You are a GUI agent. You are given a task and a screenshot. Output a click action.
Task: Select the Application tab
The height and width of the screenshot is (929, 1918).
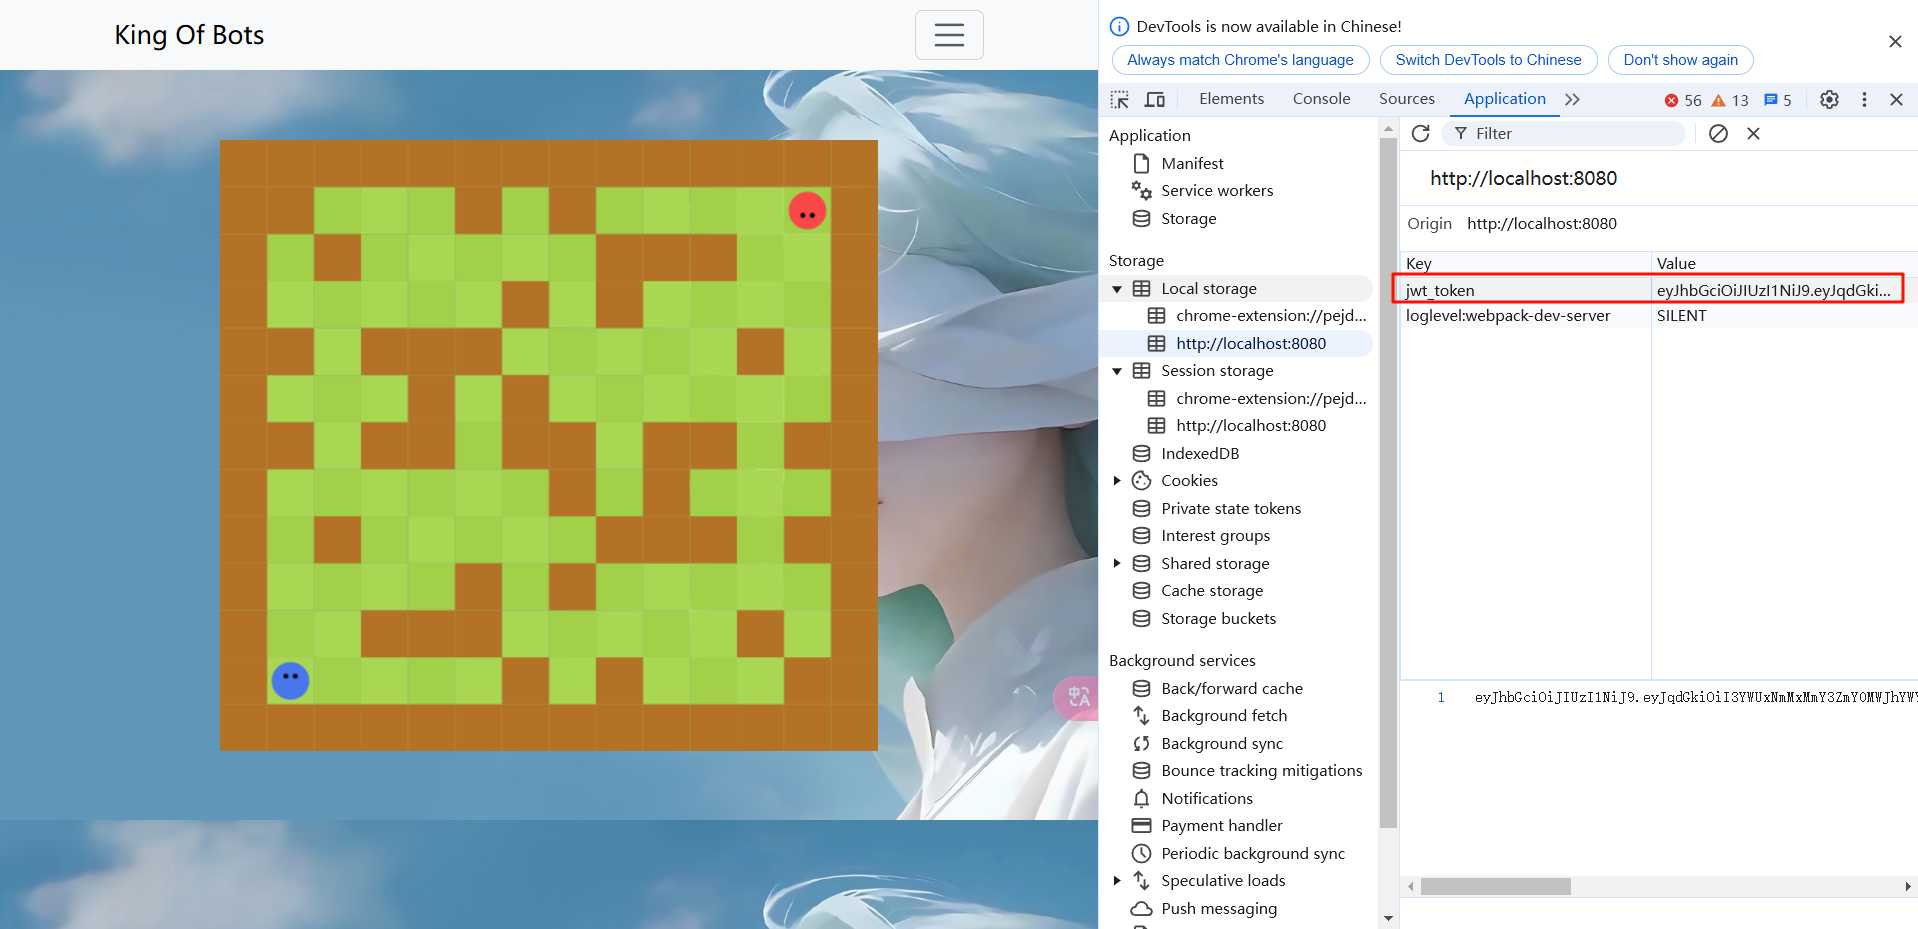1504,98
